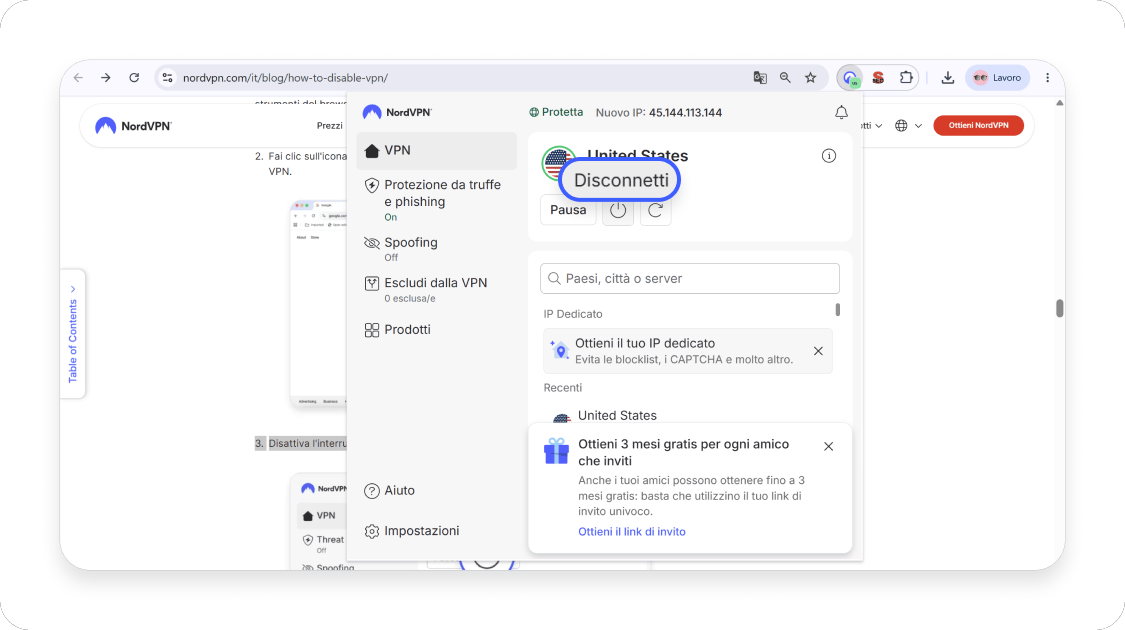The width and height of the screenshot is (1125, 630).
Task: Click the NordVPN logo on the webpage
Action: pos(133,126)
